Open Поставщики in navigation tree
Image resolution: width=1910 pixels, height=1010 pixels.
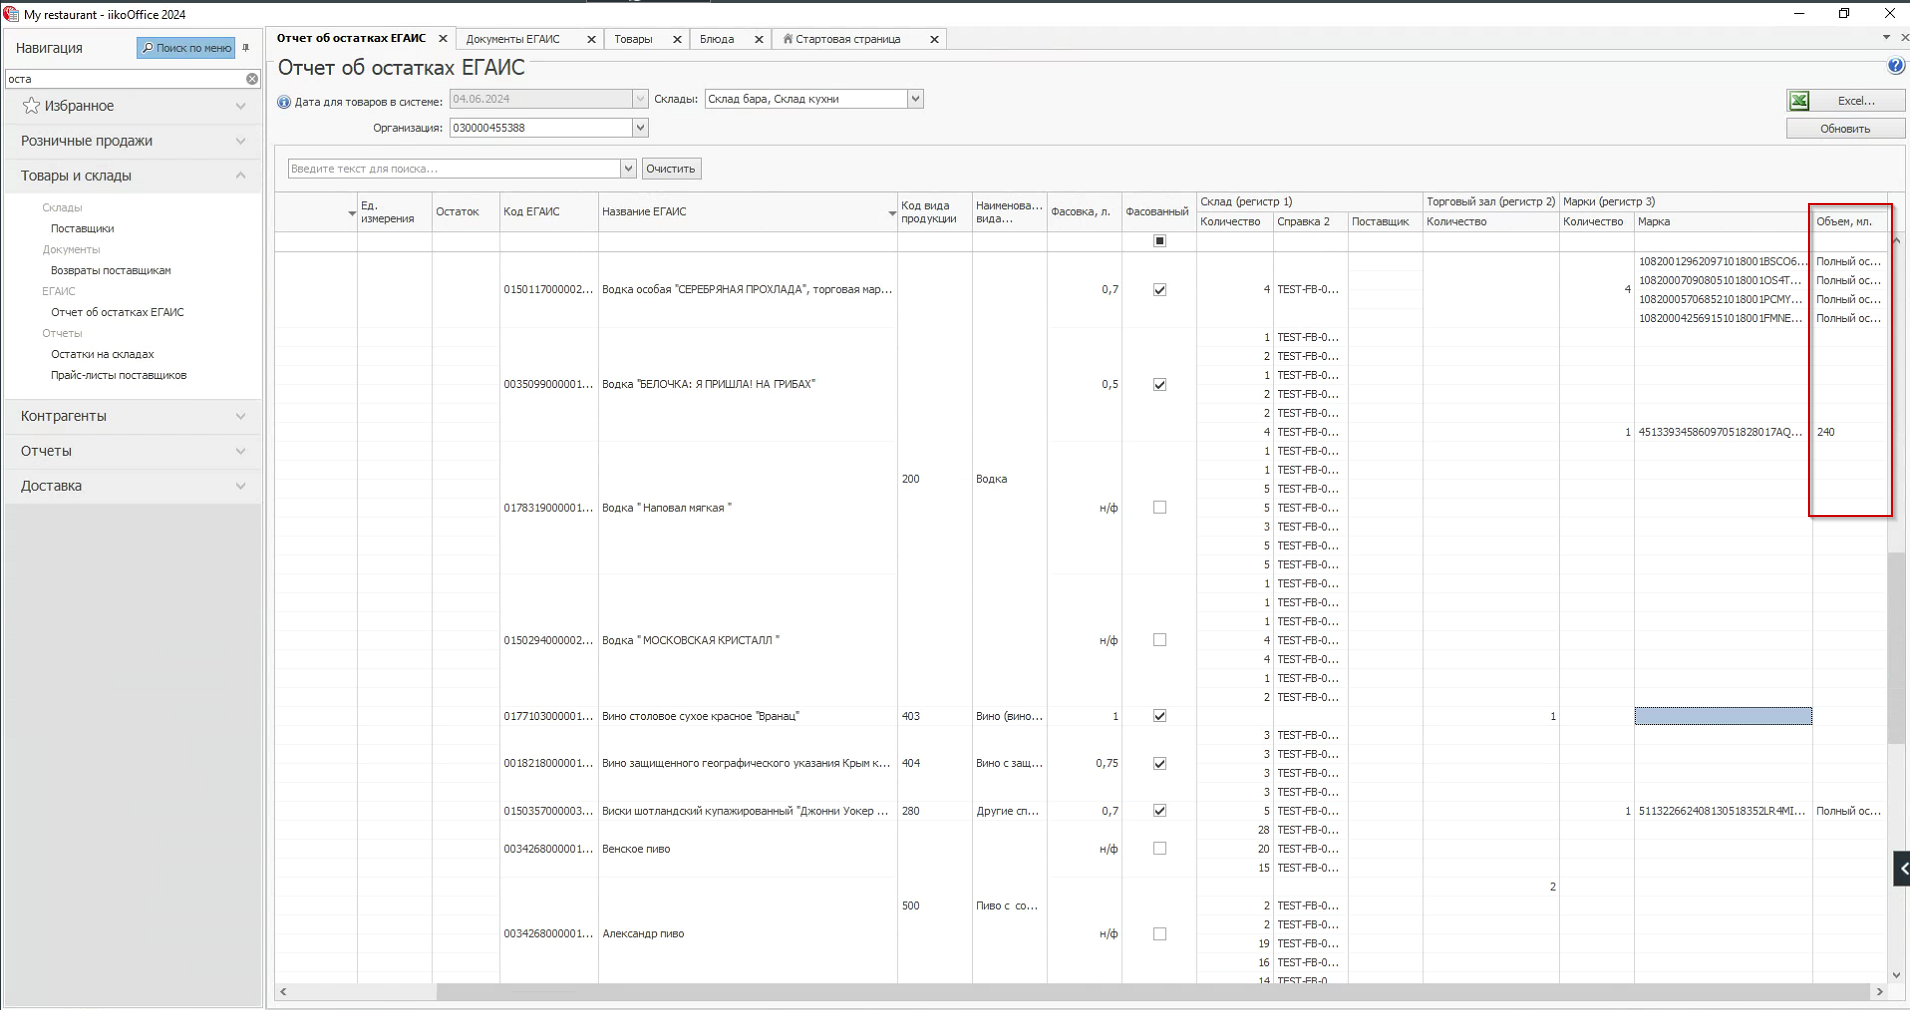pyautogui.click(x=83, y=229)
